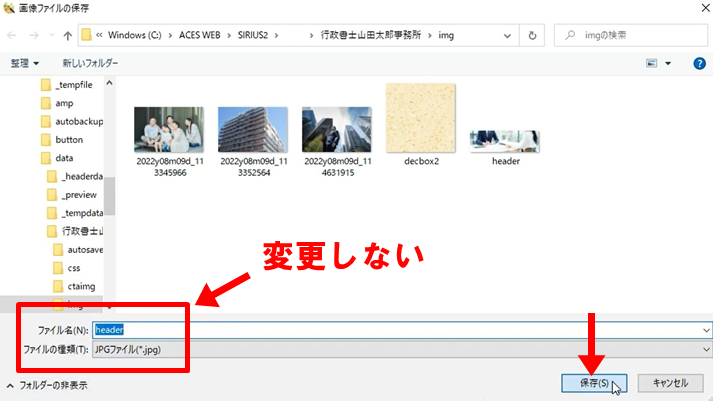The image size is (713, 401).
Task: Open the file type JPG dropdown
Action: point(706,348)
